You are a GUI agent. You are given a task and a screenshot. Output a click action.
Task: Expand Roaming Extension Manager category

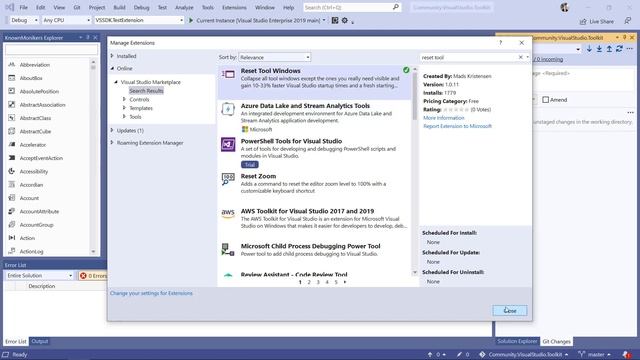112,142
